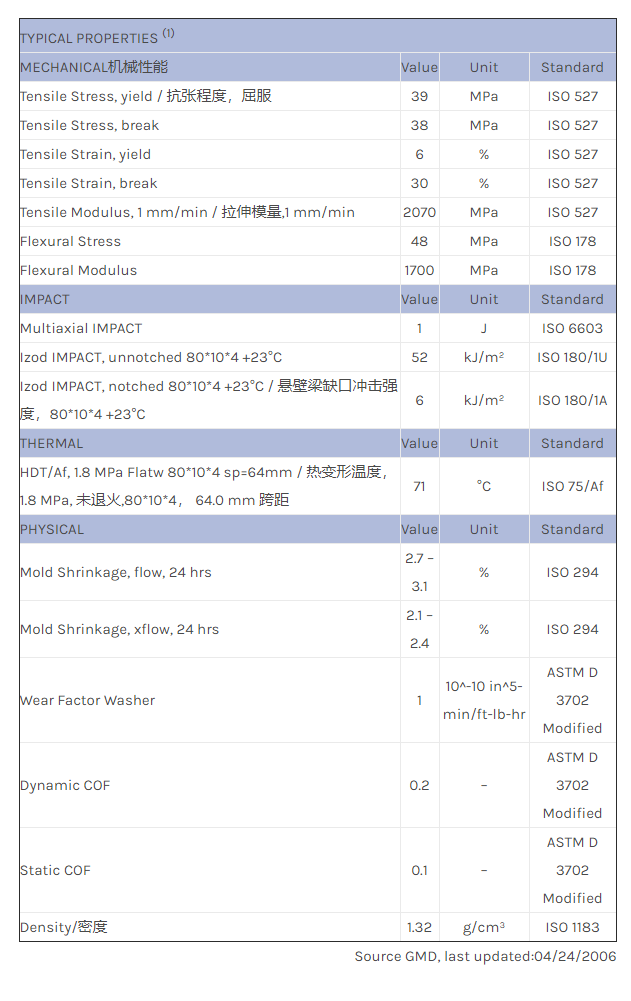Screen dimensions: 631x1001
Task: Click the TYPICAL PROPERTIES table title
Action: point(88,38)
